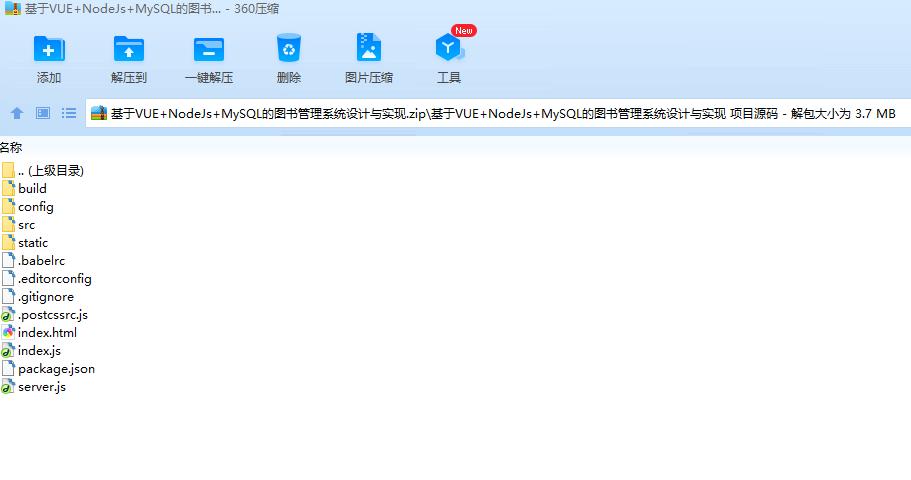Select the .babelrc file
Image resolution: width=911 pixels, height=480 pixels.
tap(41, 260)
